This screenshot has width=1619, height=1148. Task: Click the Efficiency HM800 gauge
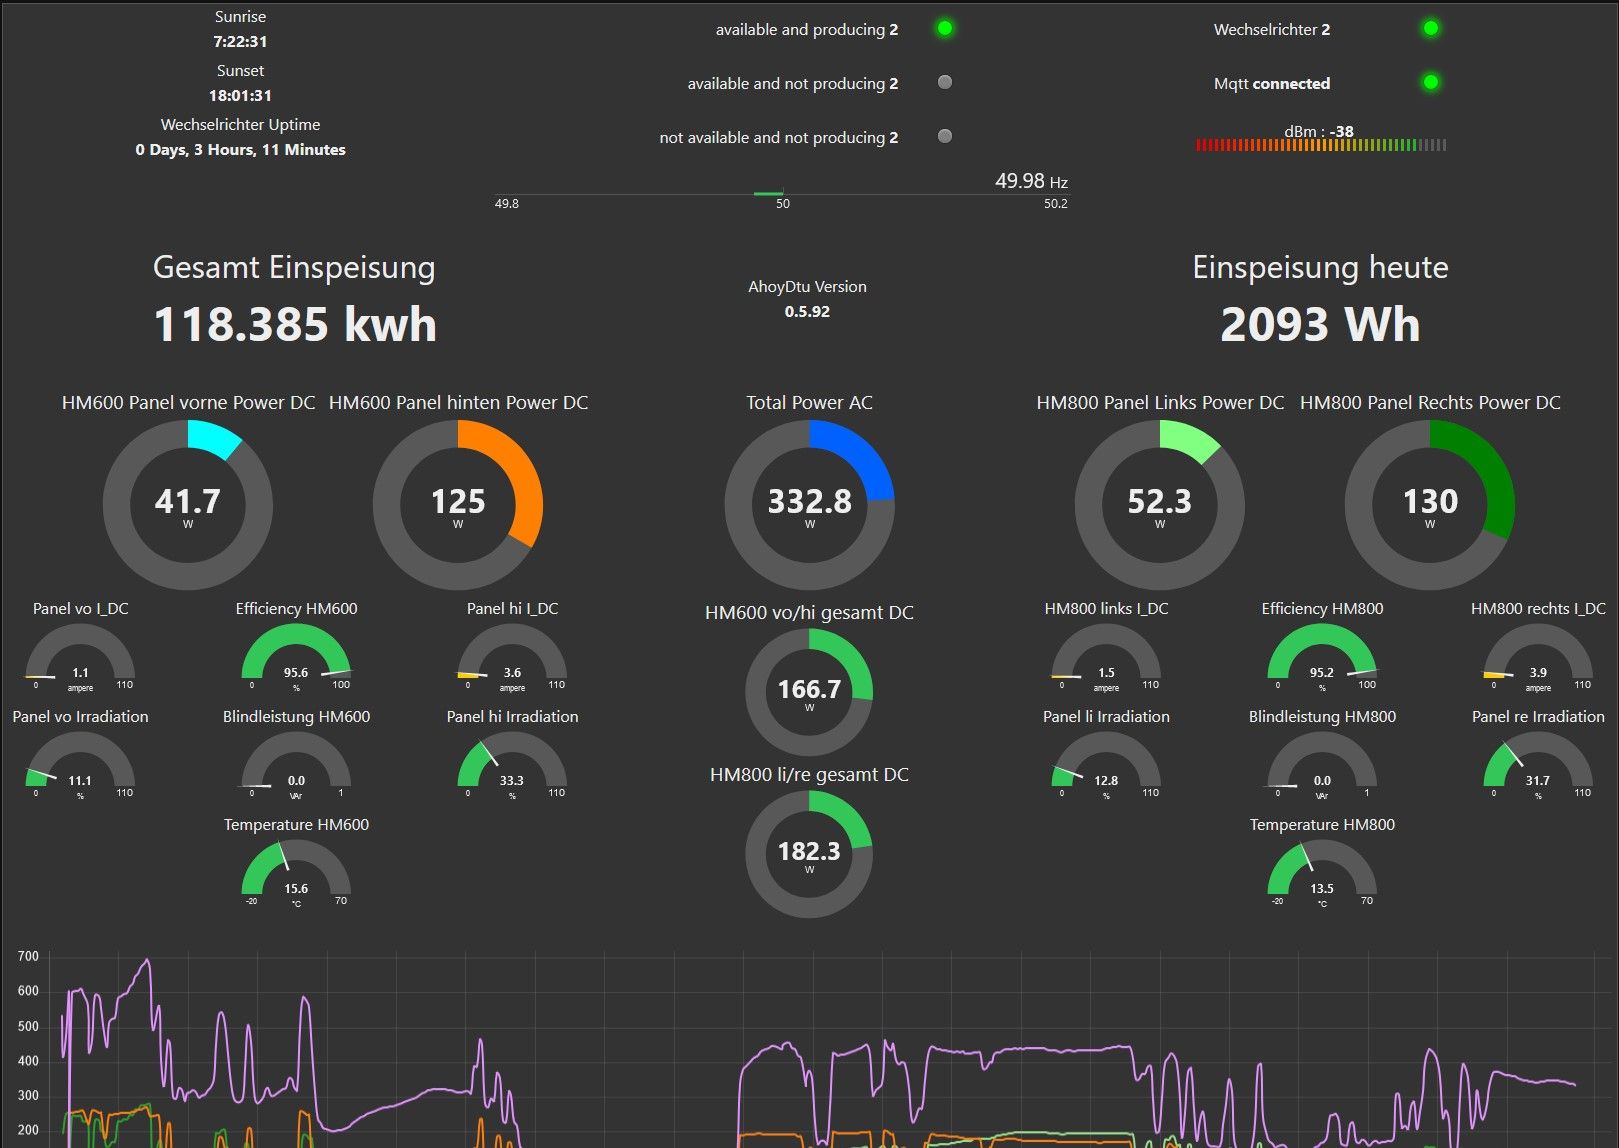[x=1322, y=658]
